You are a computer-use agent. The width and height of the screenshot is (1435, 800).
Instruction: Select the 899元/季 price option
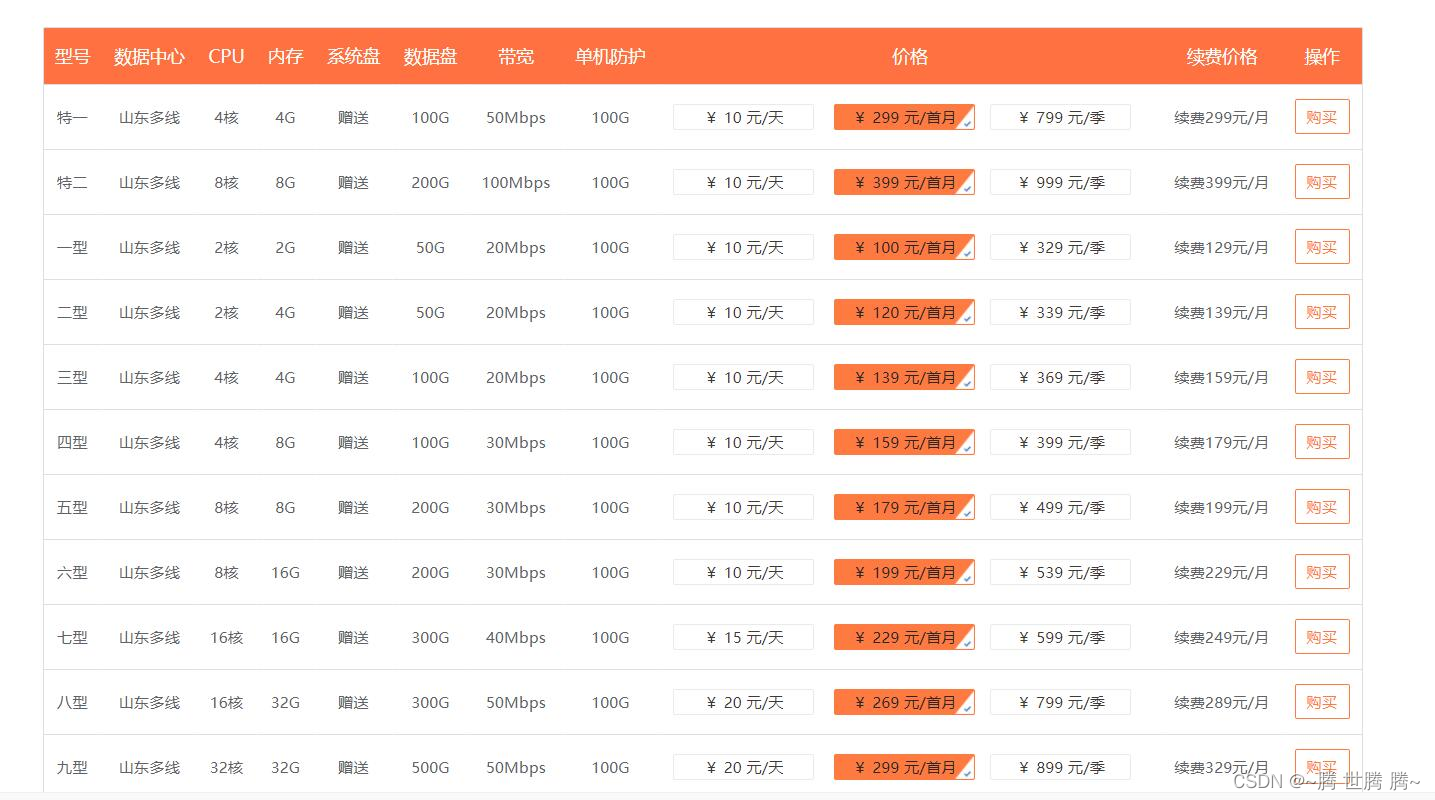(1060, 767)
